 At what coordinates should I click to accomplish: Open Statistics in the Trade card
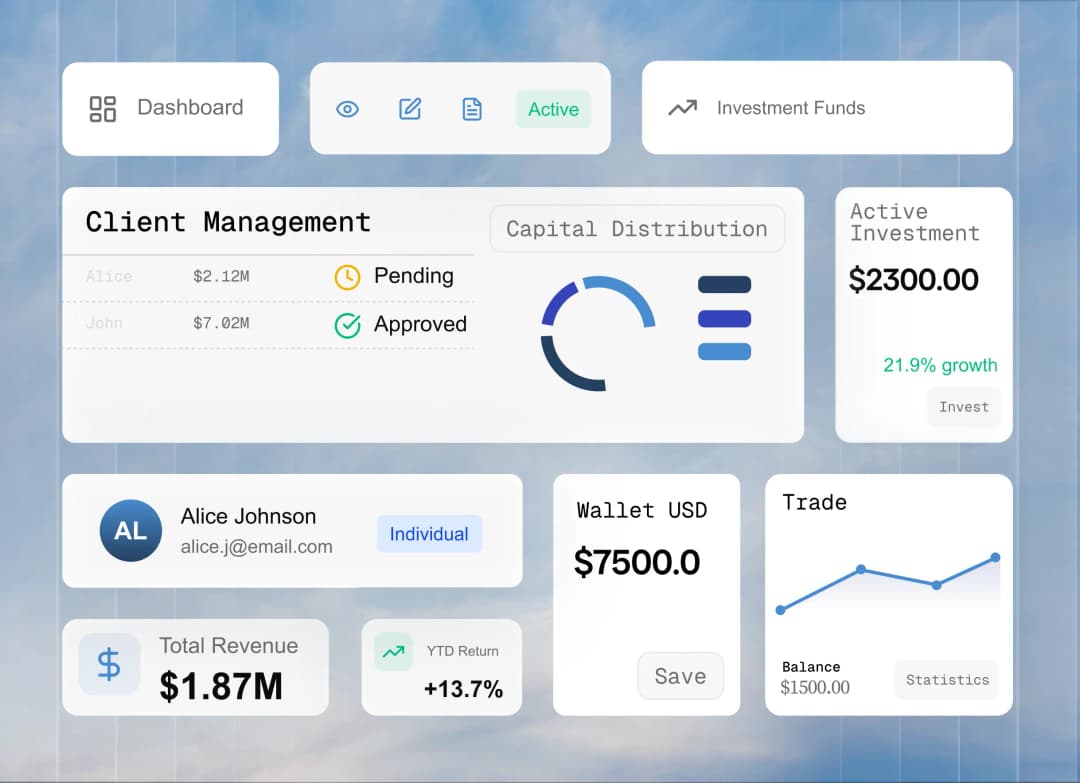click(946, 680)
